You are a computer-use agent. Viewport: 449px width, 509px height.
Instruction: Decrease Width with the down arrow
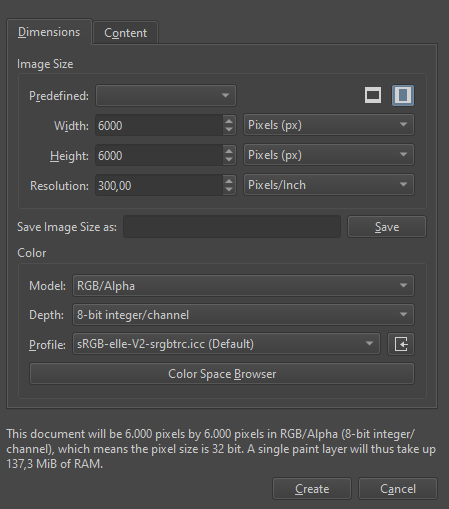[x=229, y=130]
